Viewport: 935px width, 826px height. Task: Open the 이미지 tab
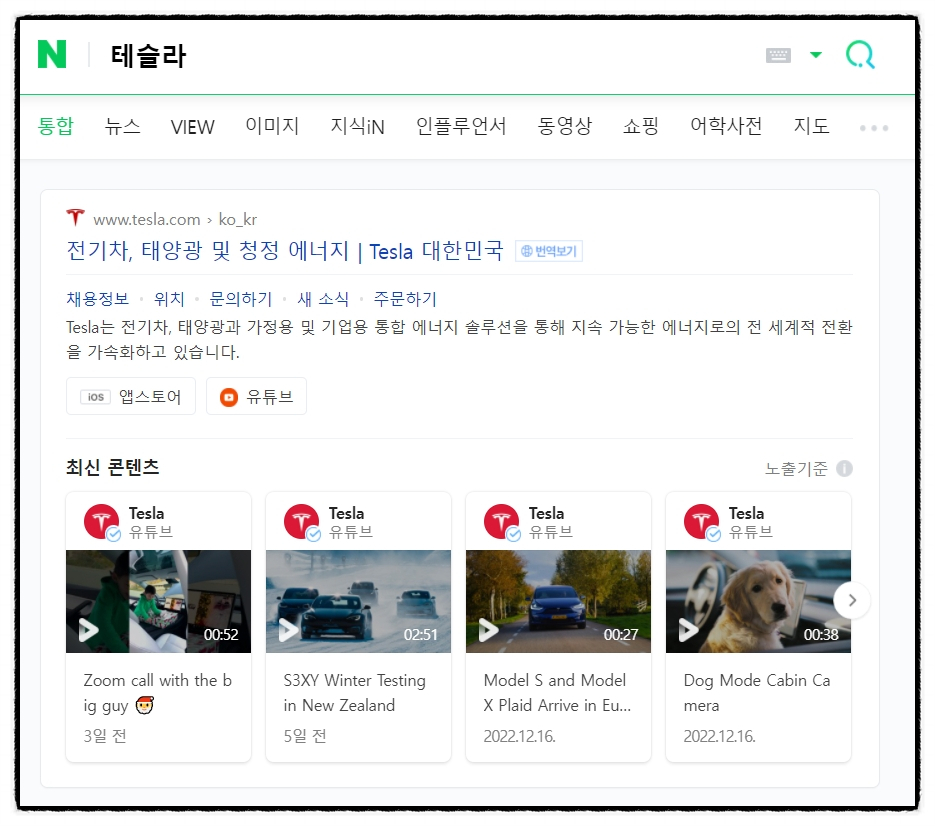point(272,126)
